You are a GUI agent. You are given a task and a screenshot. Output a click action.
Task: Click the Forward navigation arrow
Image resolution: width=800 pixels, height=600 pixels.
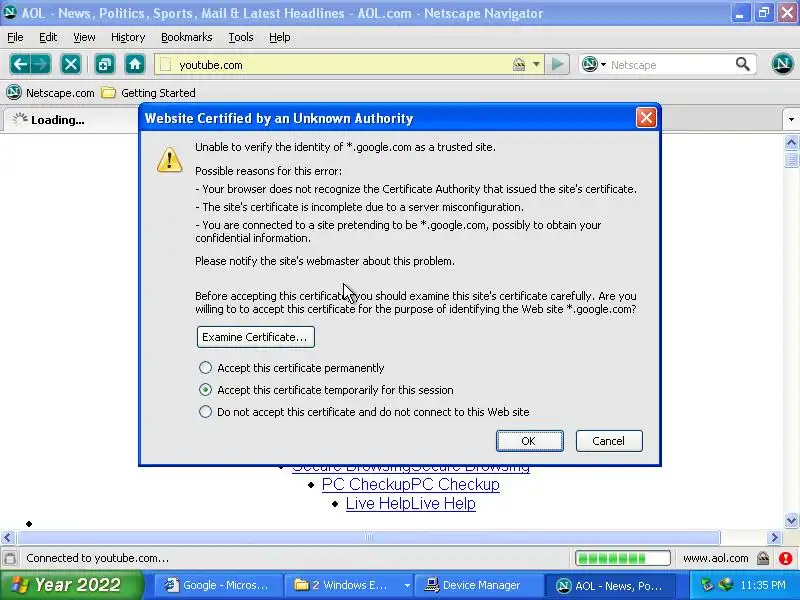[41, 64]
